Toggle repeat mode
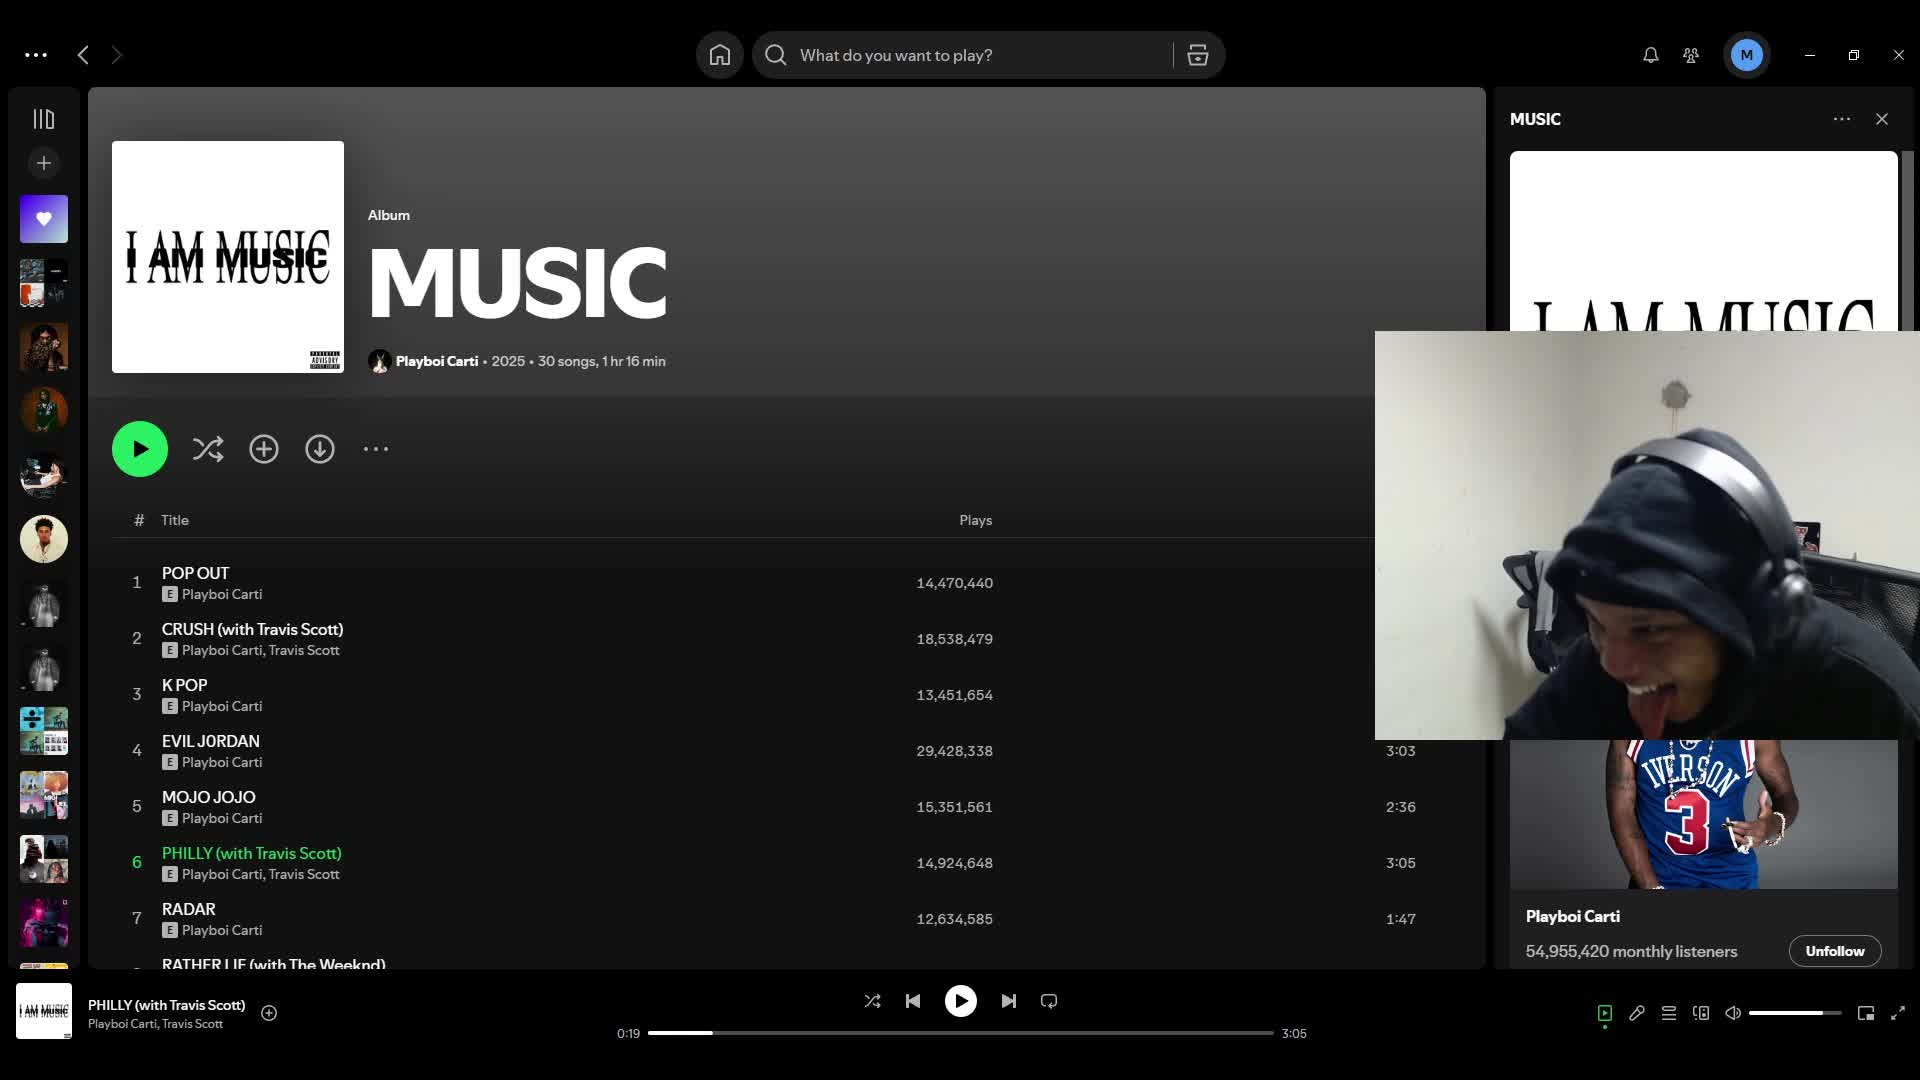This screenshot has height=1080, width=1920. (1049, 1001)
